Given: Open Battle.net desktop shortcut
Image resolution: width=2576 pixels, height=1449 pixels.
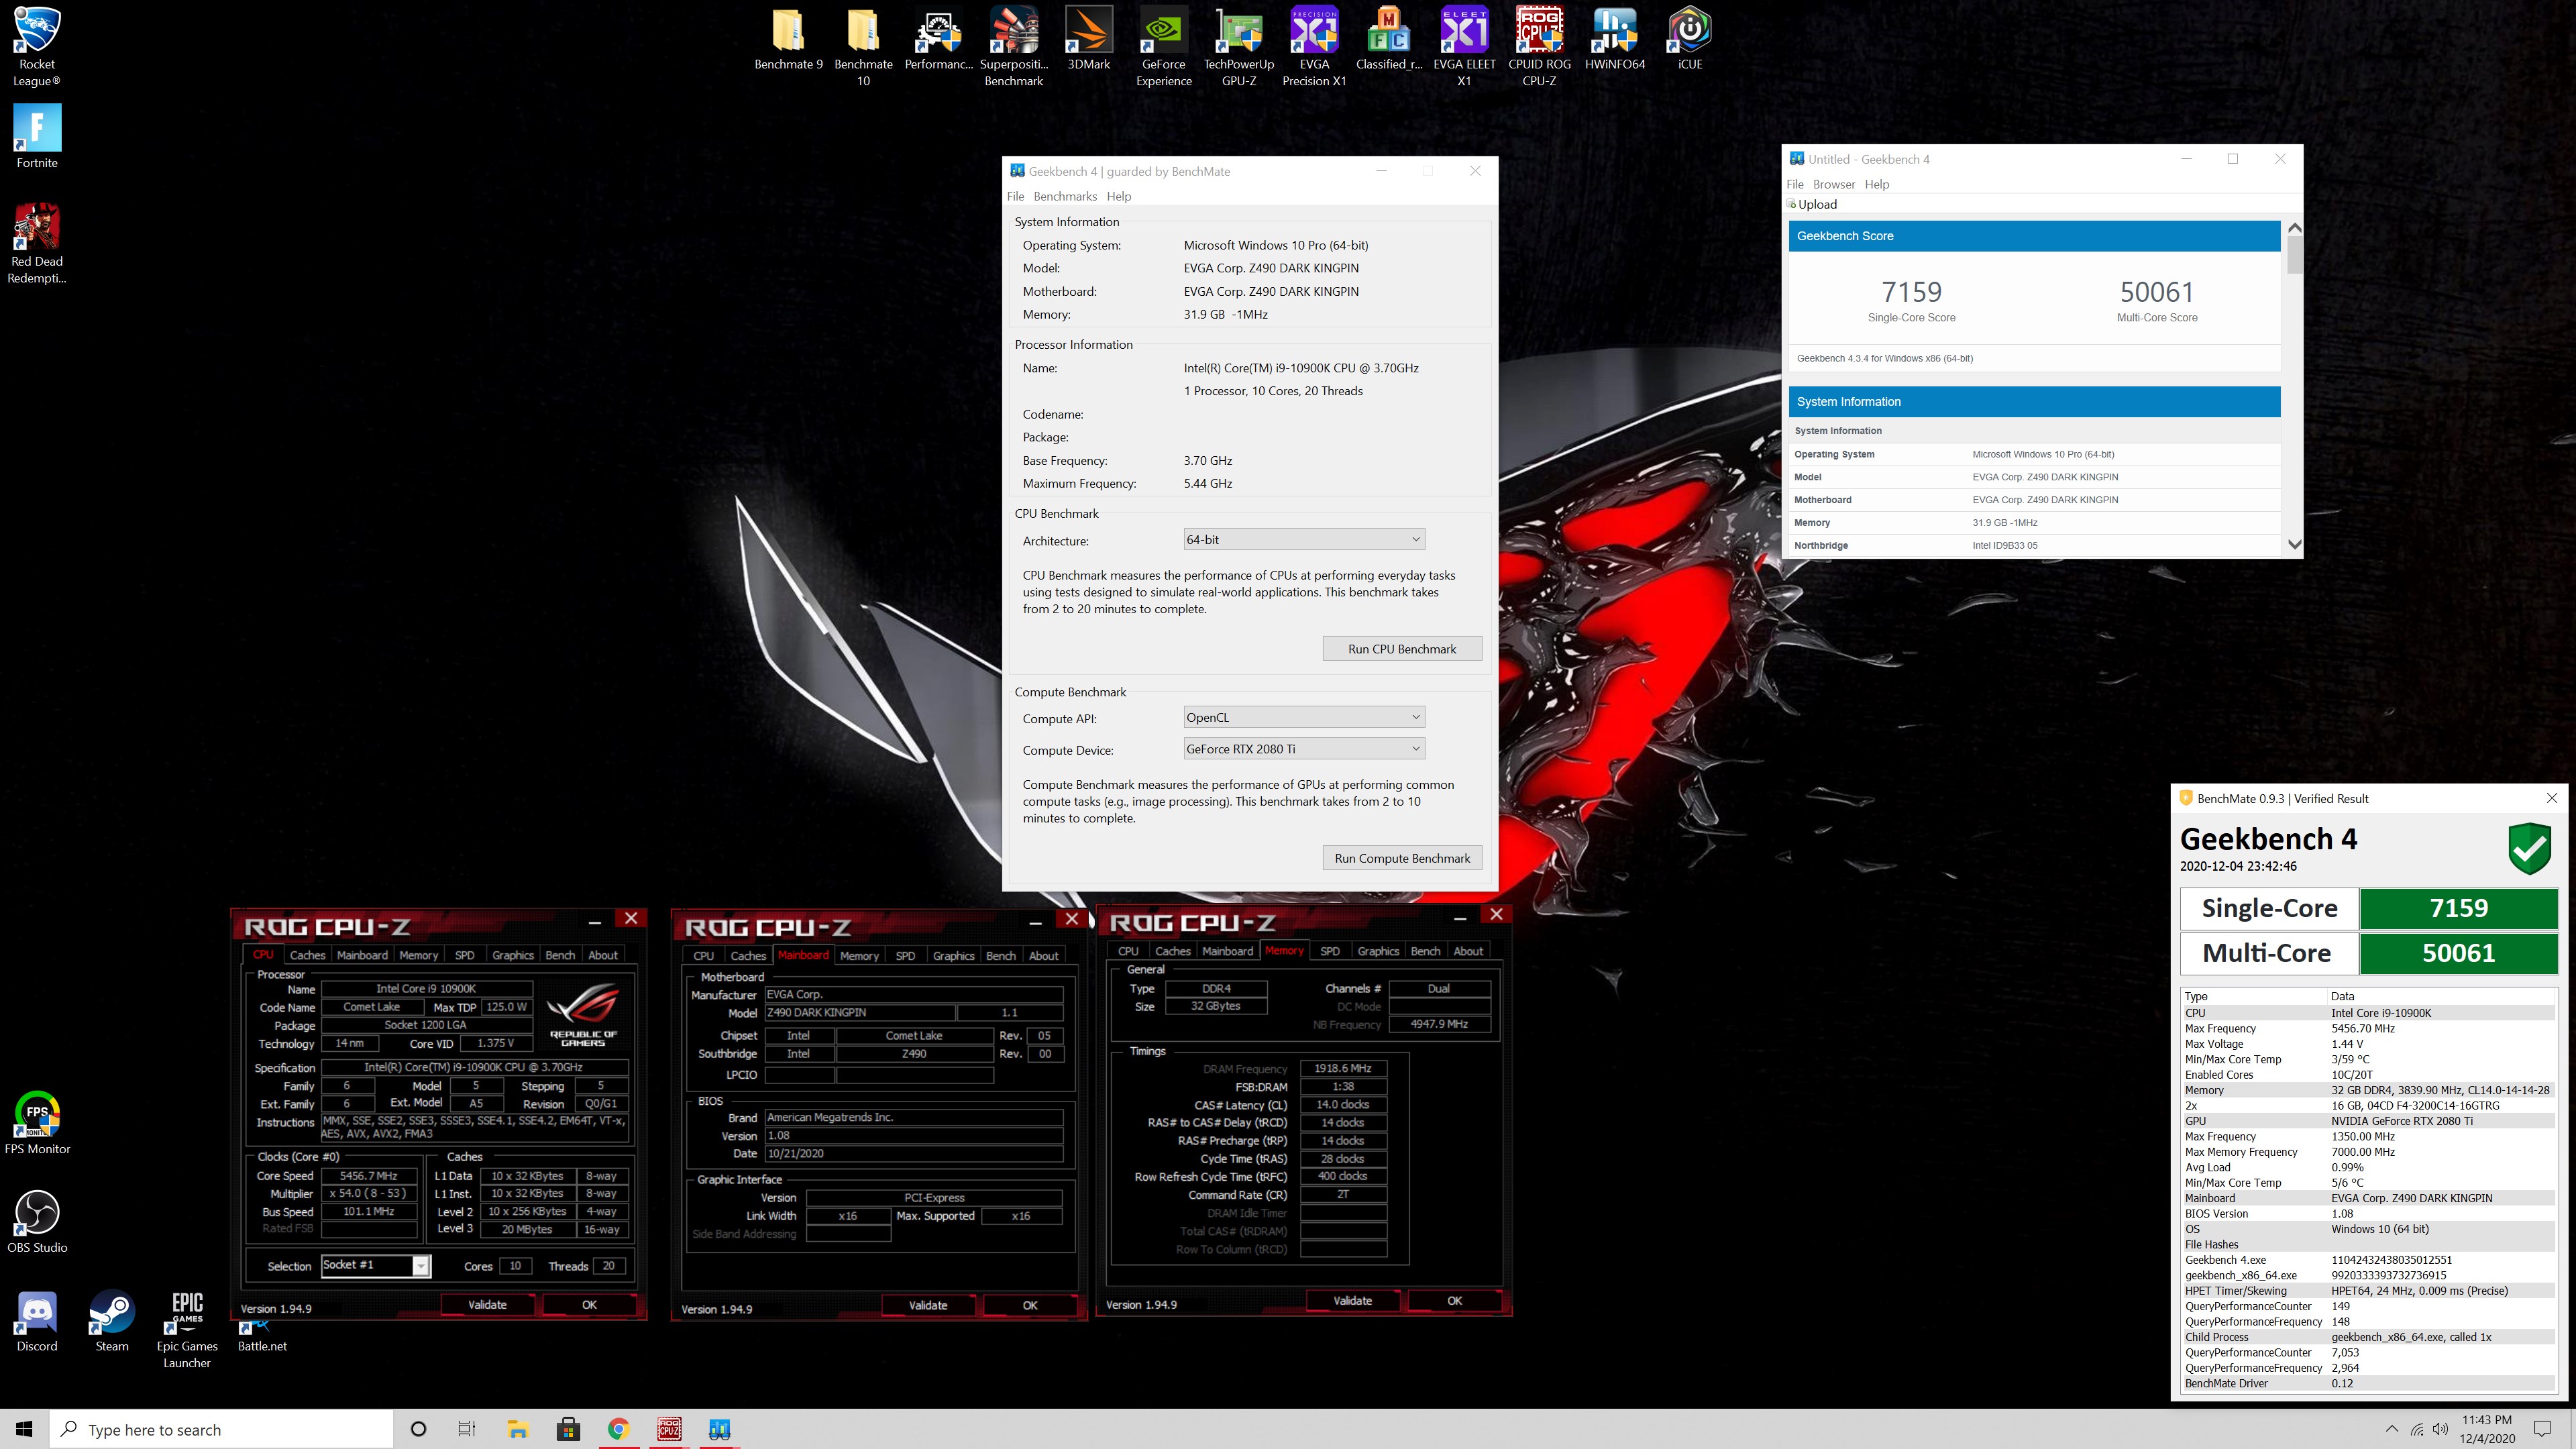Looking at the screenshot, I should coord(262,1335).
